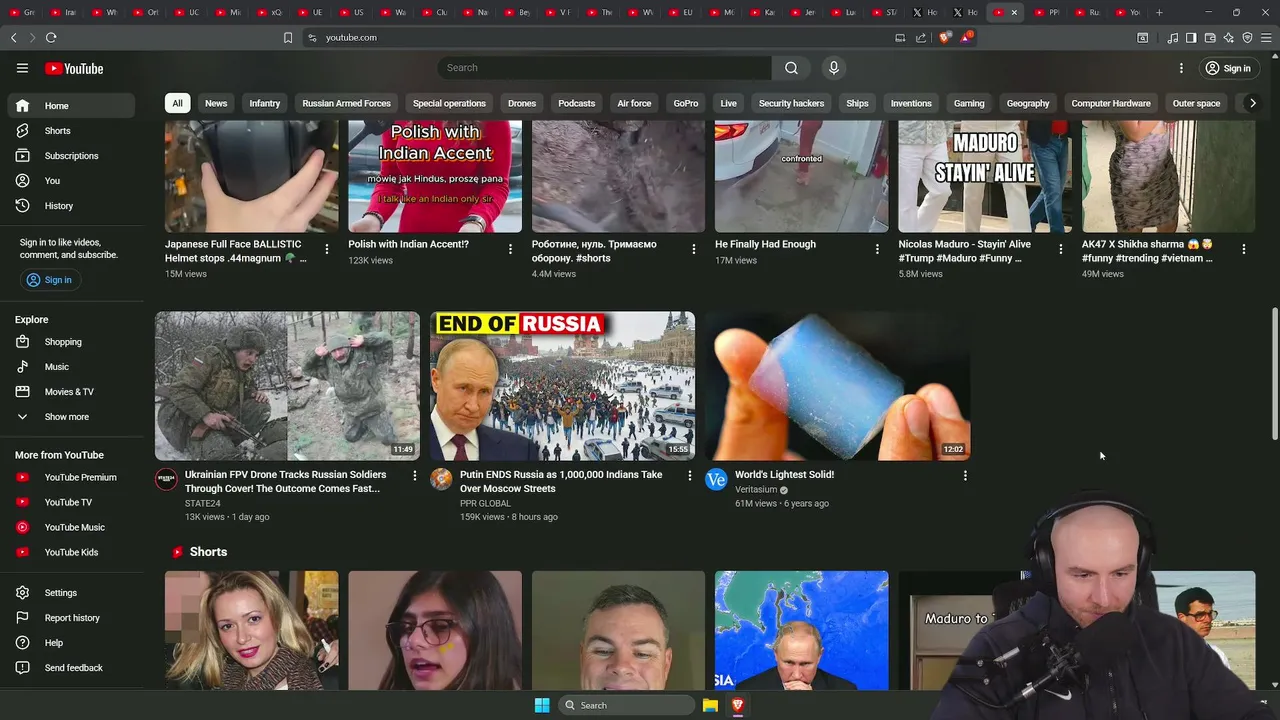Click the youtube.com address bar
The image size is (1280, 720).
(x=600, y=37)
